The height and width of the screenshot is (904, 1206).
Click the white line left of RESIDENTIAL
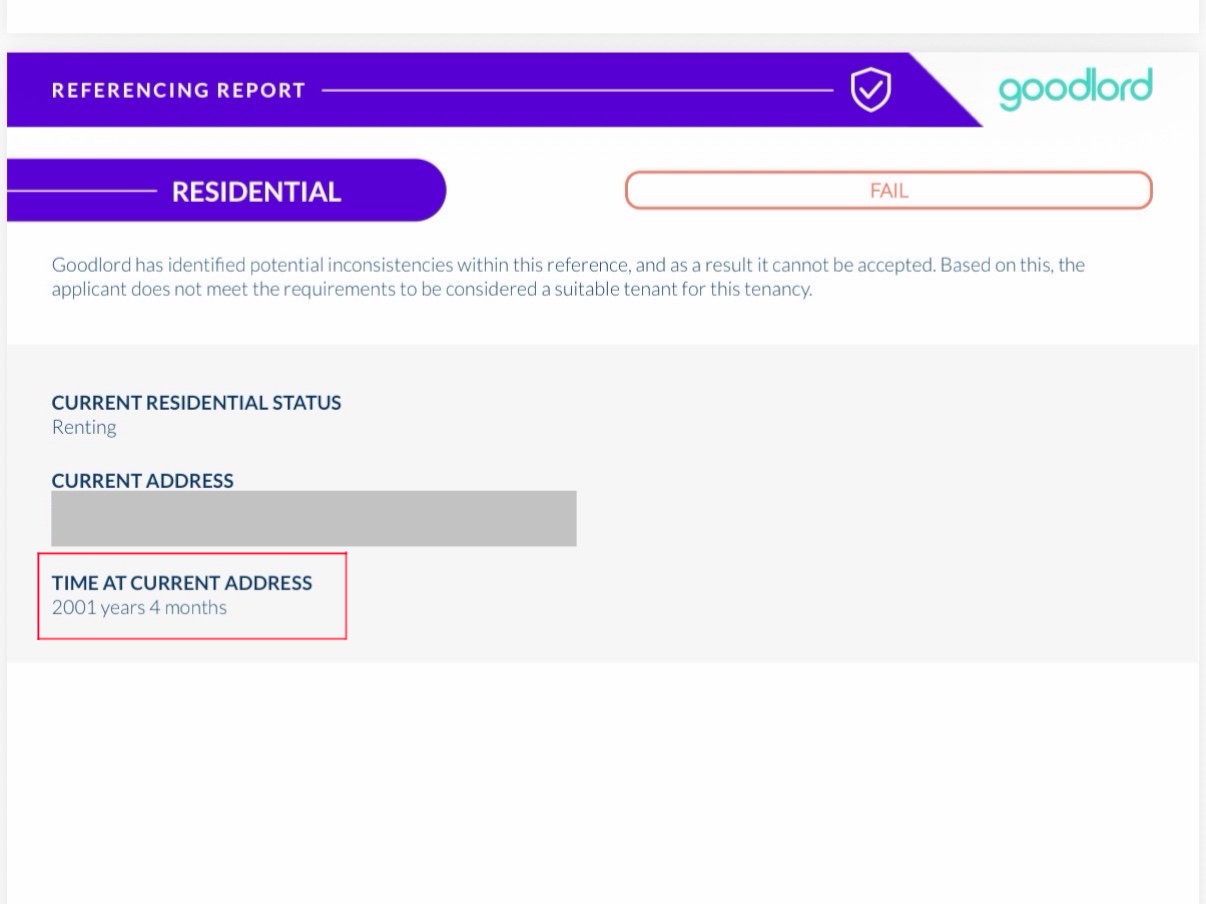82,190
